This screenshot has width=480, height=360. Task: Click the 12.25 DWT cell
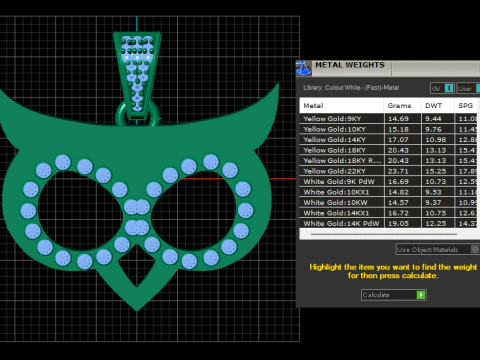438,224
